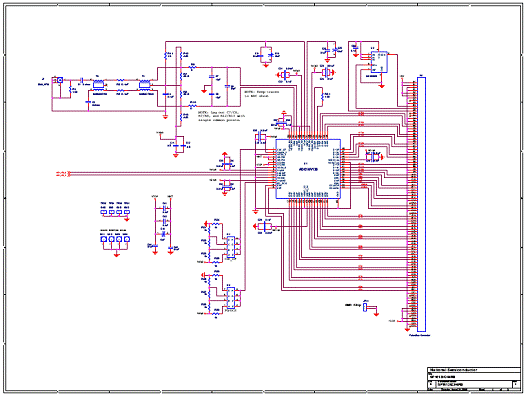Click the lower four-position jumper header block

(231, 298)
